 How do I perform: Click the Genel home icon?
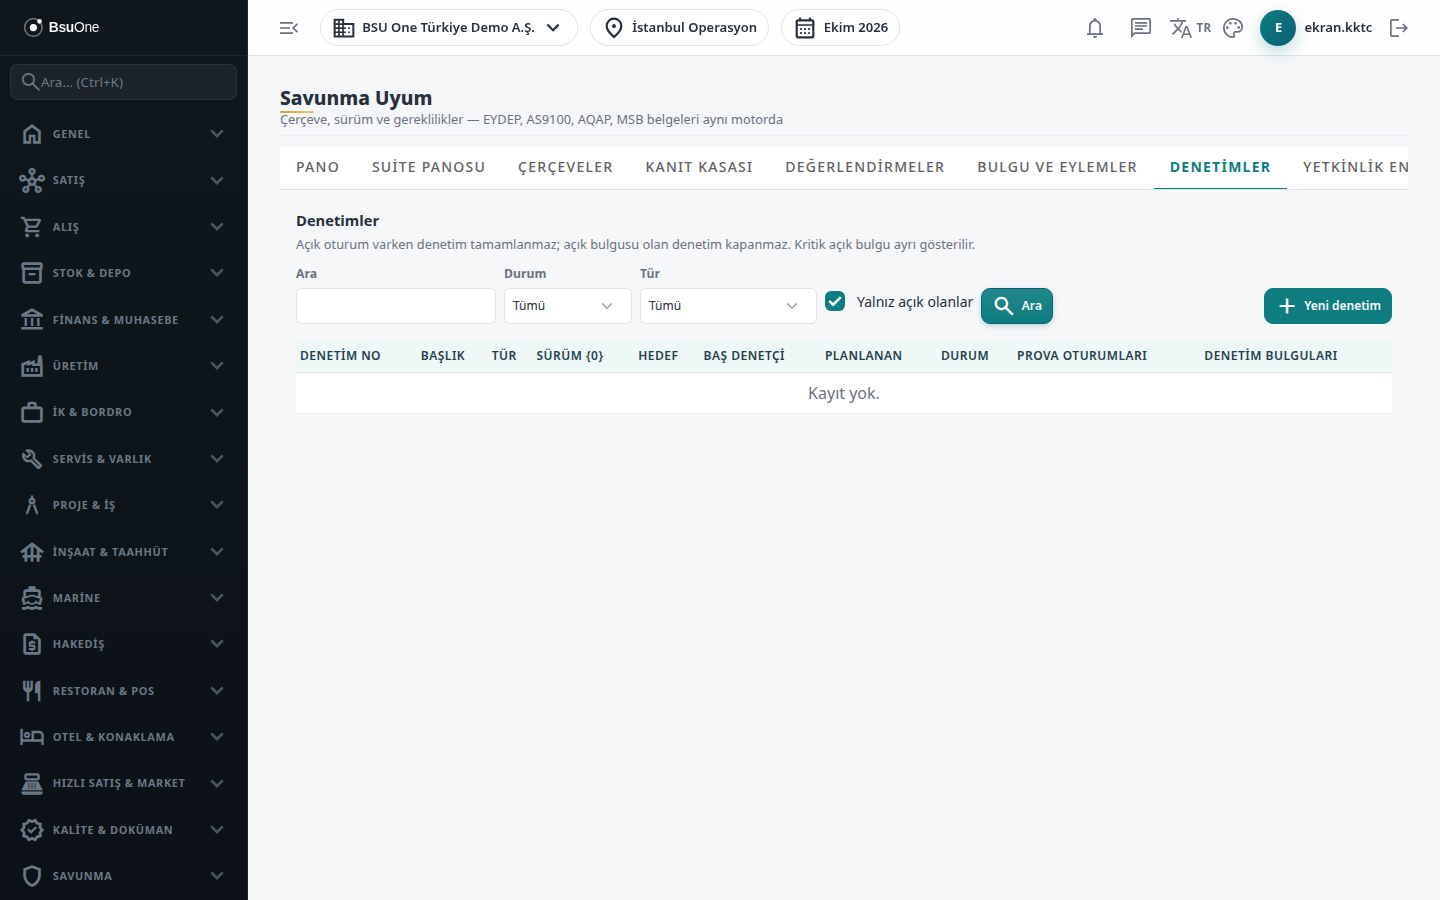[32, 134]
